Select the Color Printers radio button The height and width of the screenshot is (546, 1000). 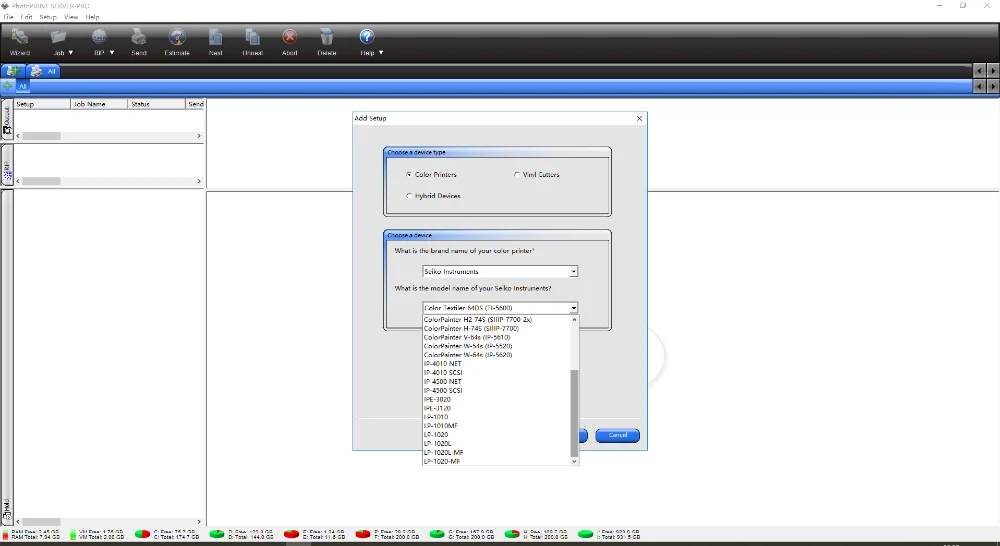click(409, 175)
